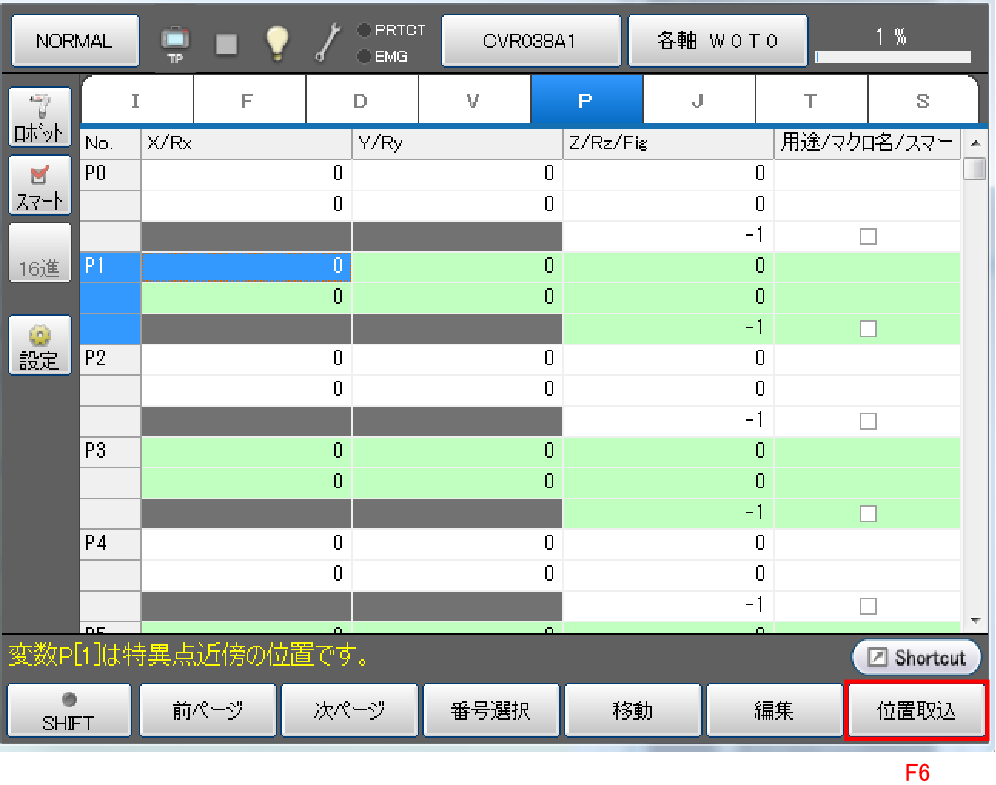Open the 設定 settings gear button
This screenshot has width=996, height=785.
40,345
